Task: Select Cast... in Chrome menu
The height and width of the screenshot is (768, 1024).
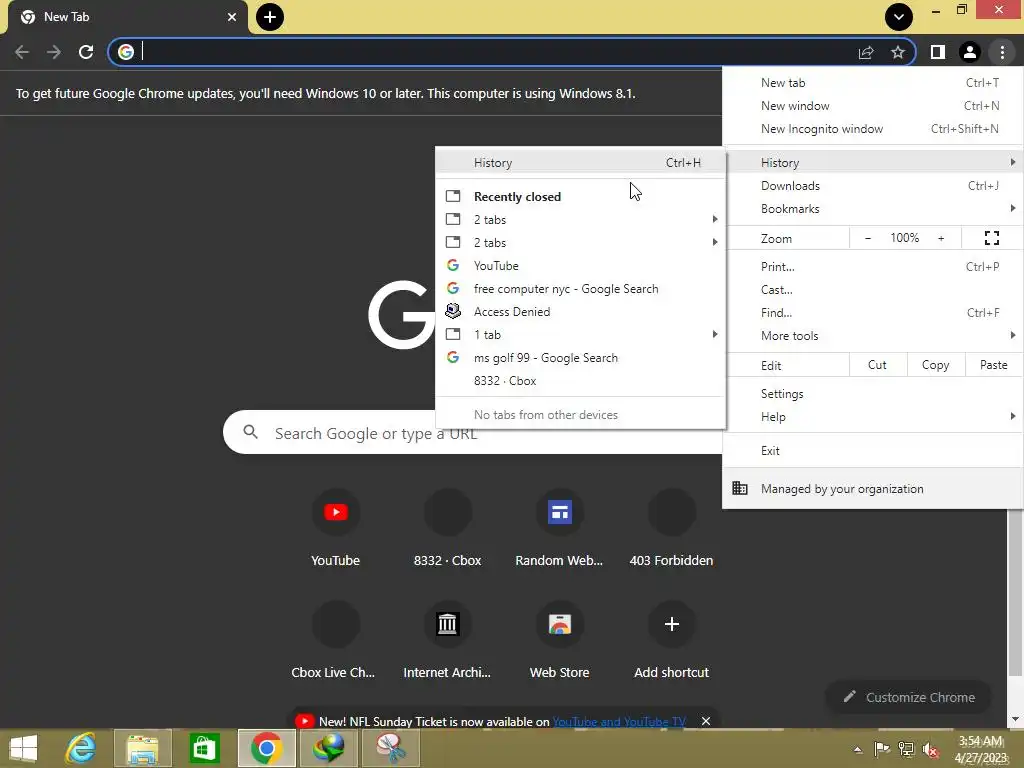Action: tap(872, 289)
